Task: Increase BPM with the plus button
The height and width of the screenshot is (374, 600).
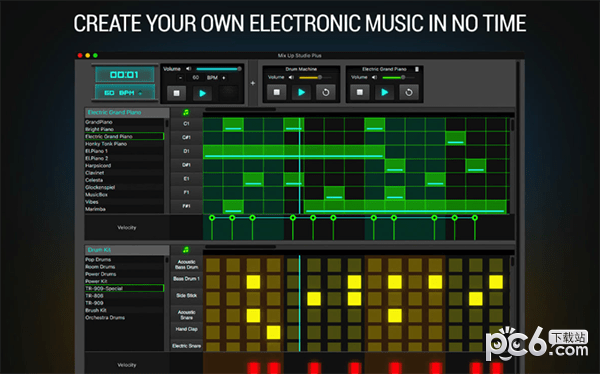Action: (224, 78)
